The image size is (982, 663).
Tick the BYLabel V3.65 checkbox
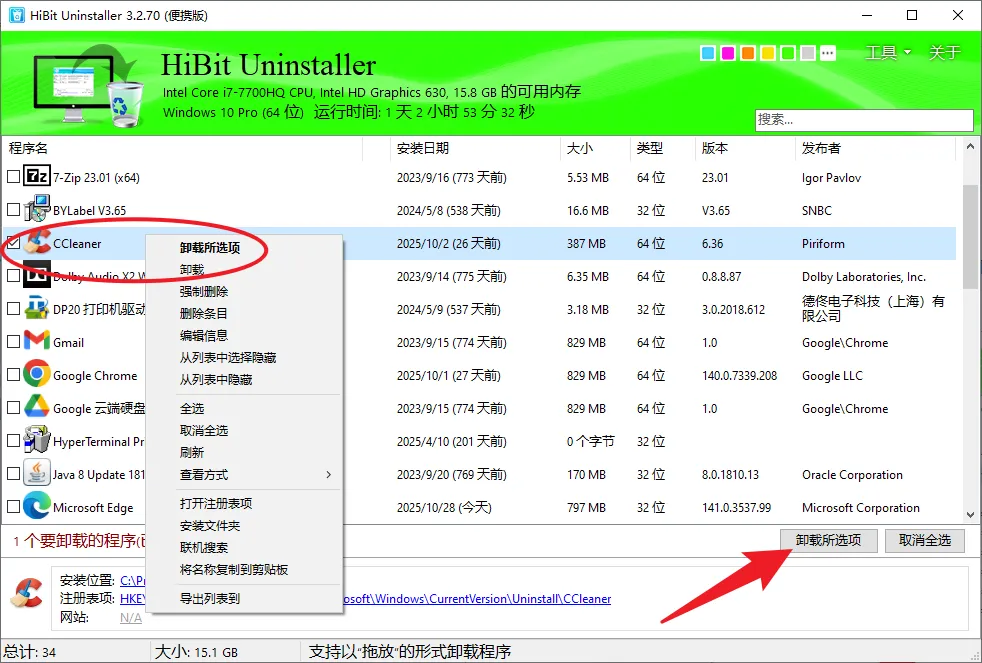point(13,210)
